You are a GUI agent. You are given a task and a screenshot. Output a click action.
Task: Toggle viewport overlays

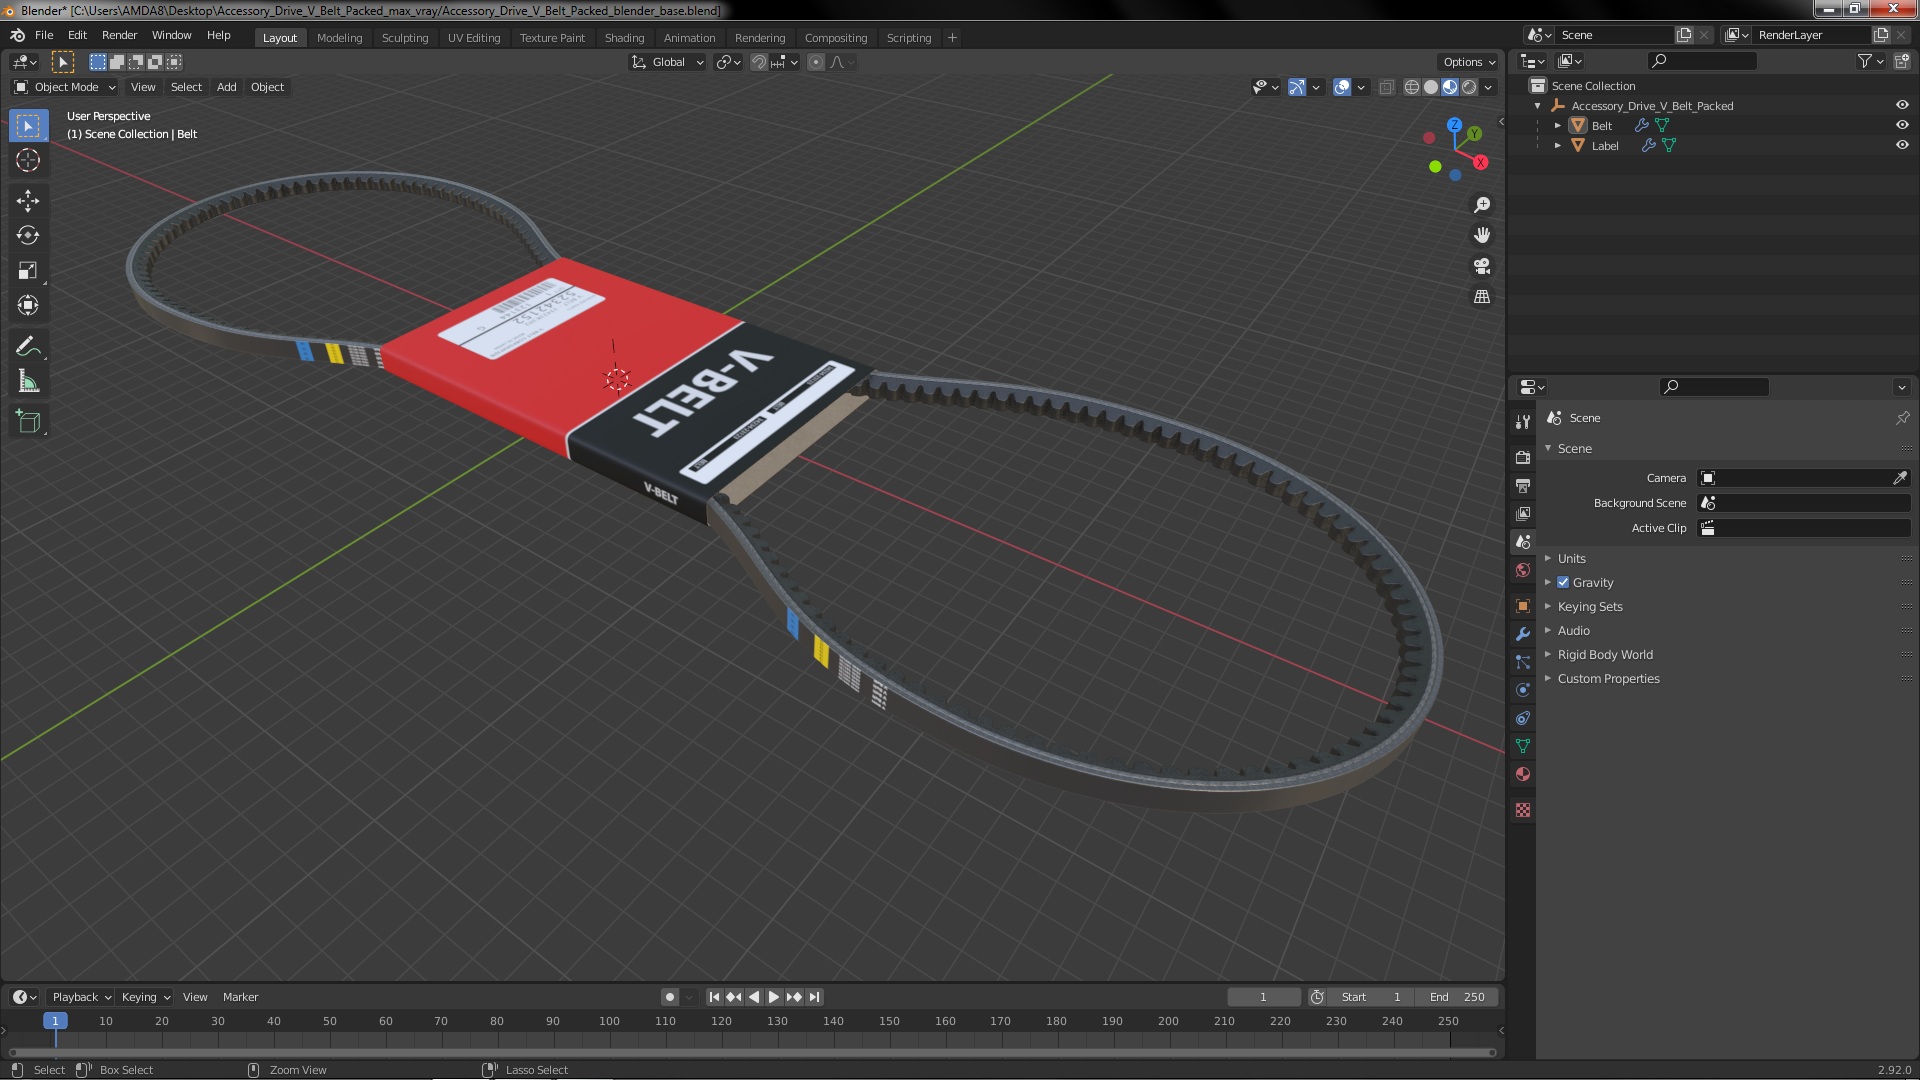(1342, 87)
